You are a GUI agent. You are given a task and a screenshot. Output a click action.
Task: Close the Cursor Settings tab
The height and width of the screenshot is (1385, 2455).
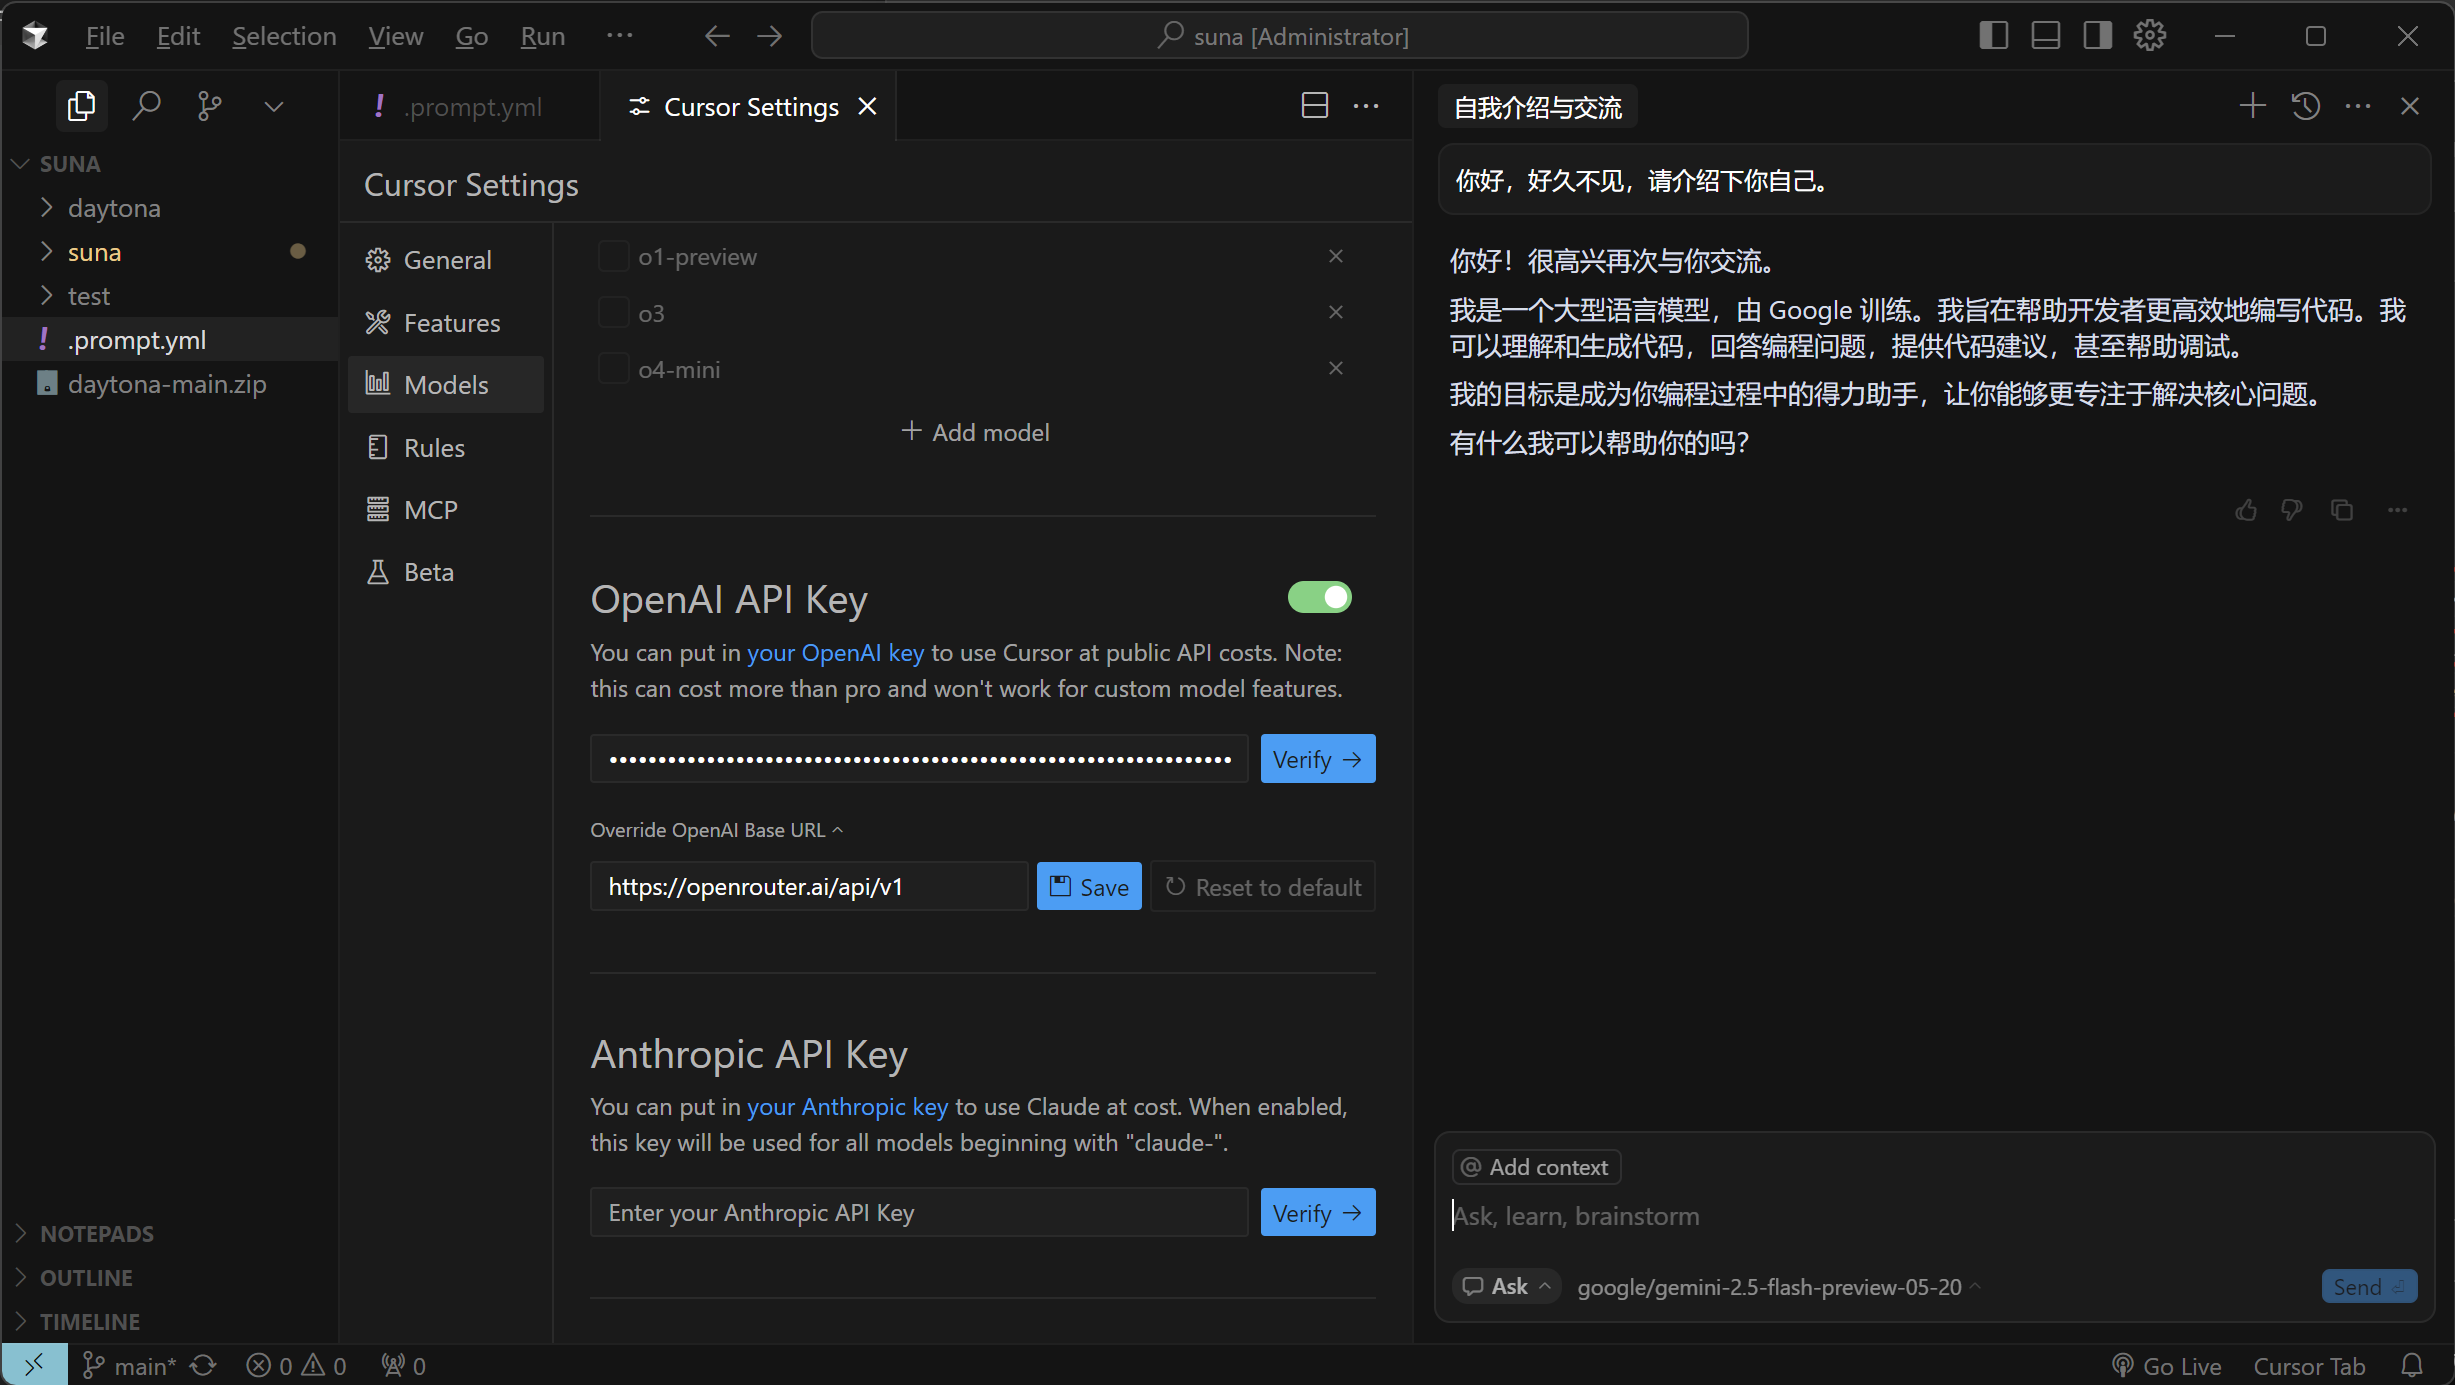(867, 106)
